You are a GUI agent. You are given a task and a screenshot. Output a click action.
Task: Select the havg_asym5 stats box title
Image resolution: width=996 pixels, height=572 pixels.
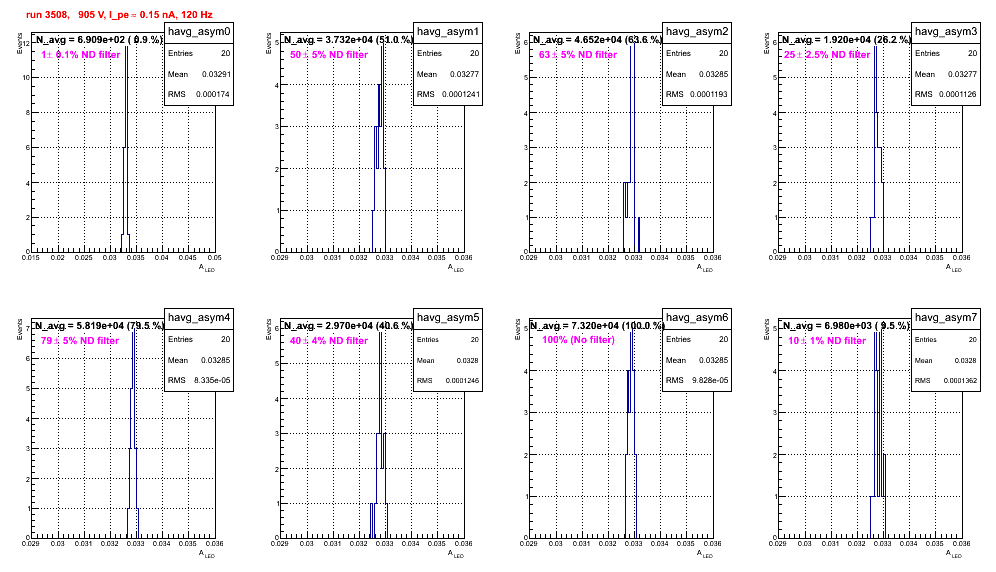coord(448,317)
